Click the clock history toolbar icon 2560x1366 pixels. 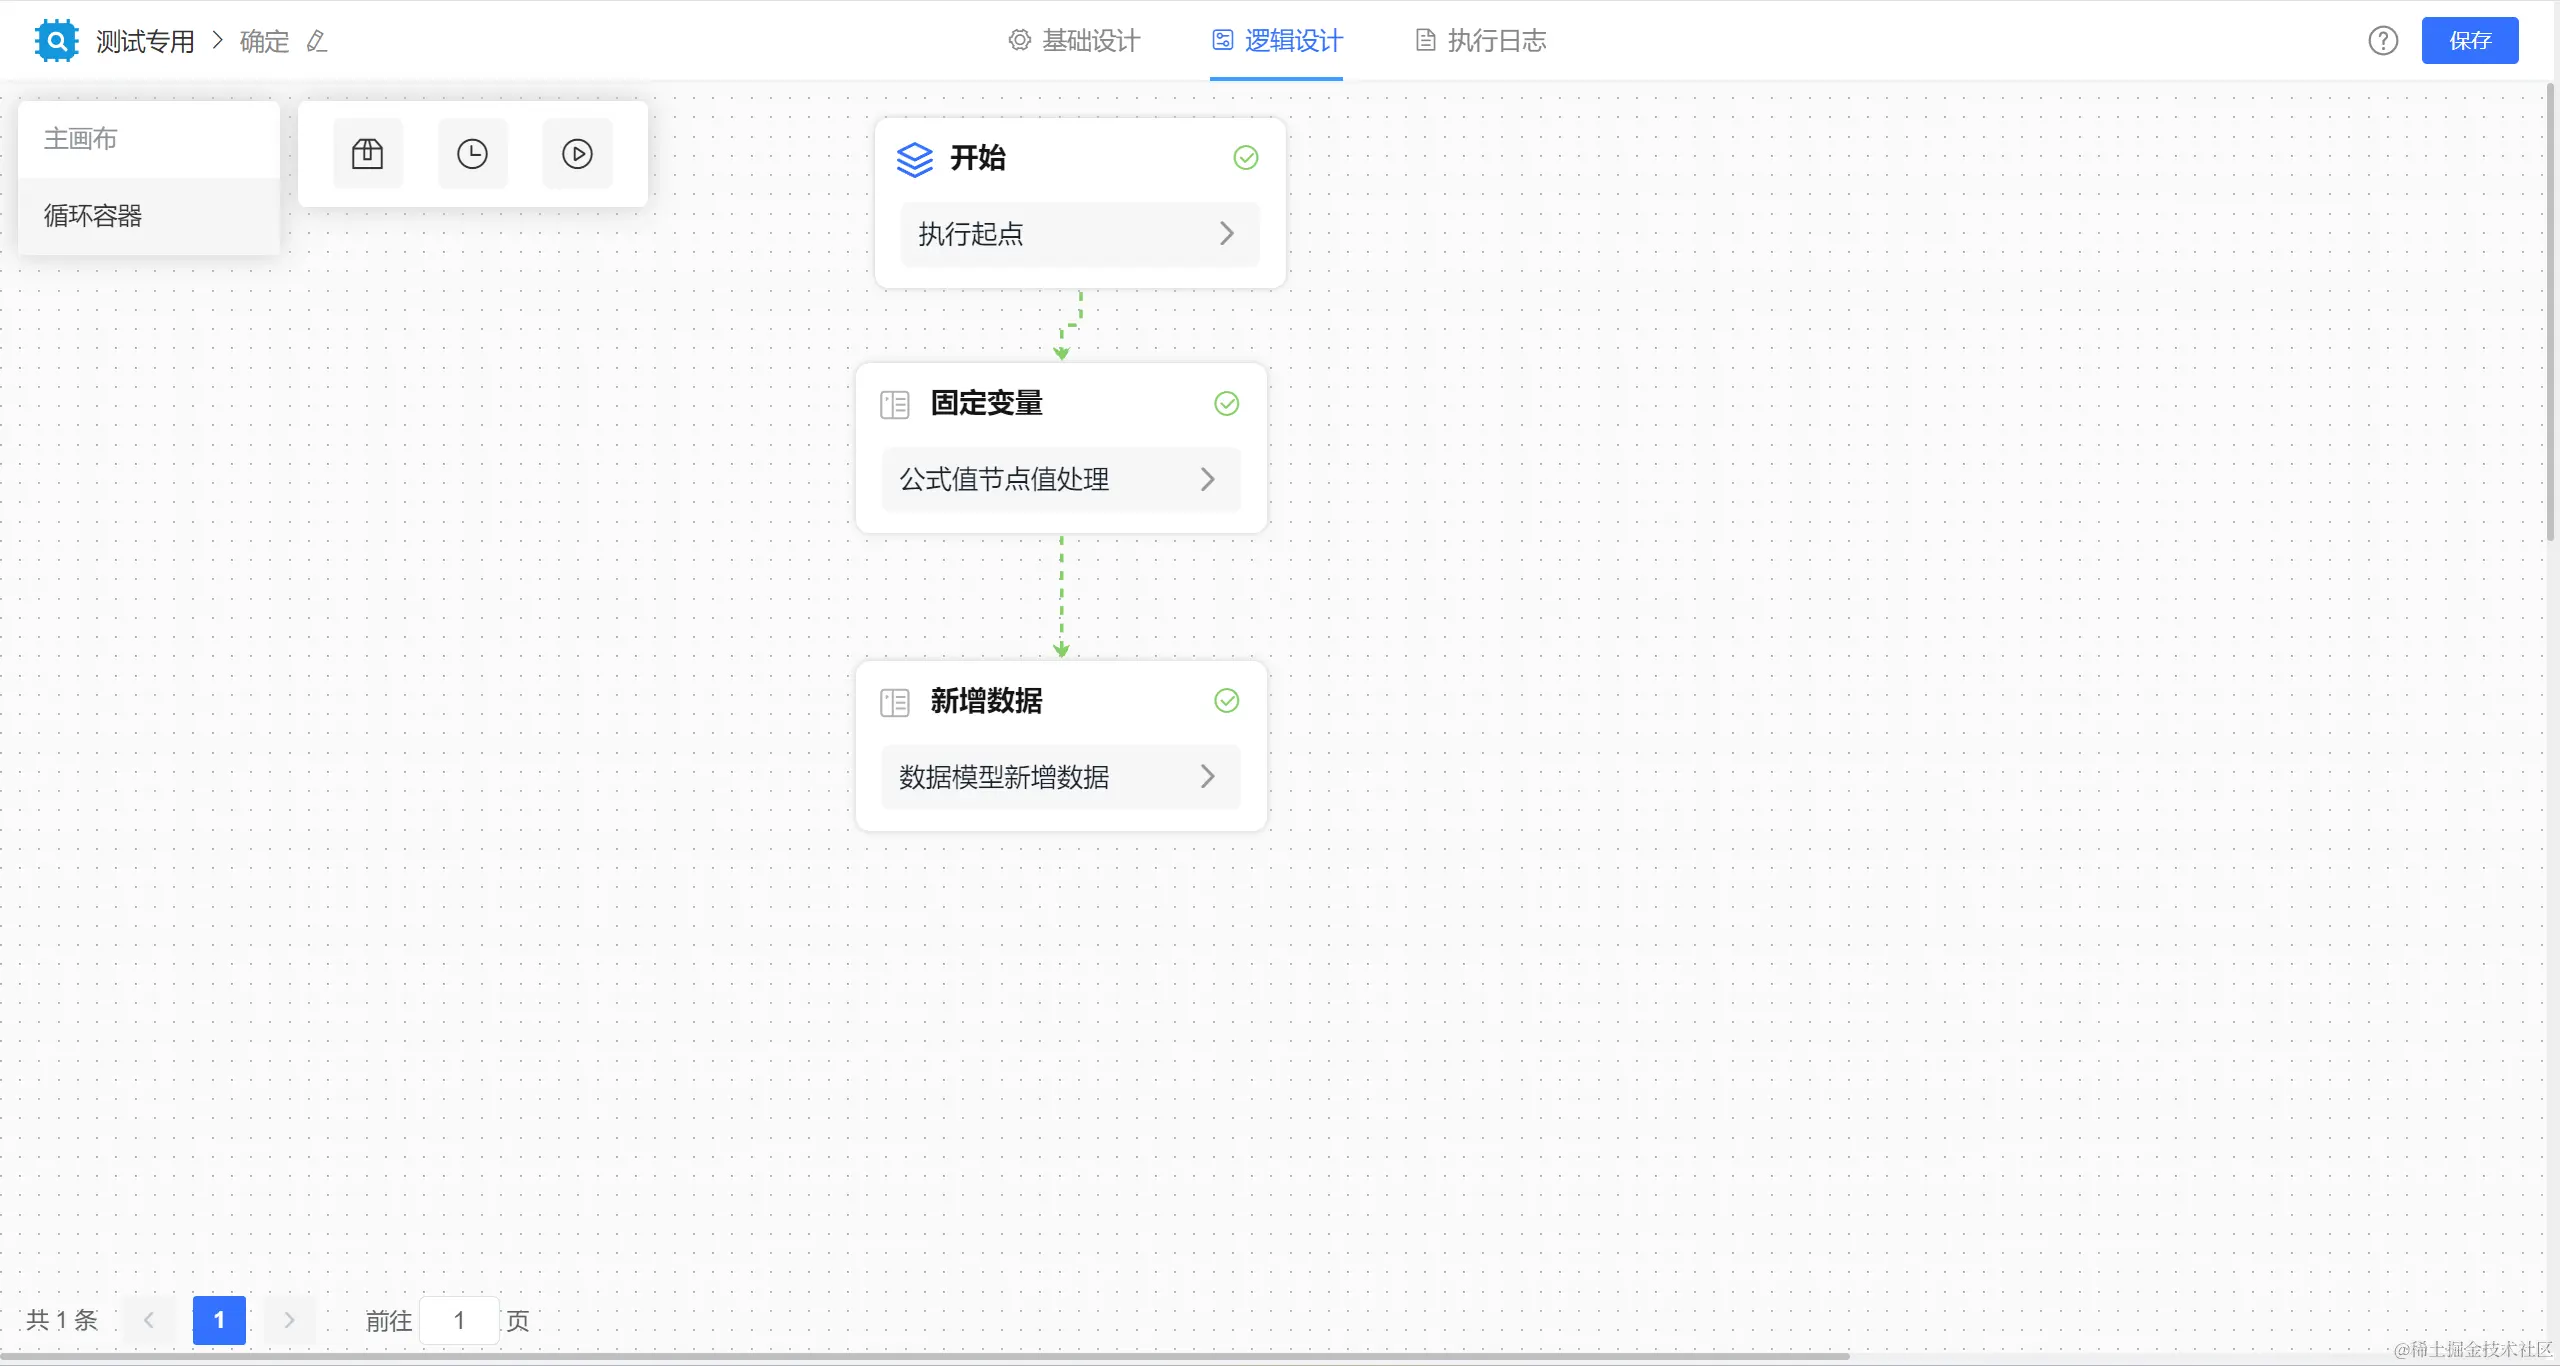pyautogui.click(x=472, y=153)
